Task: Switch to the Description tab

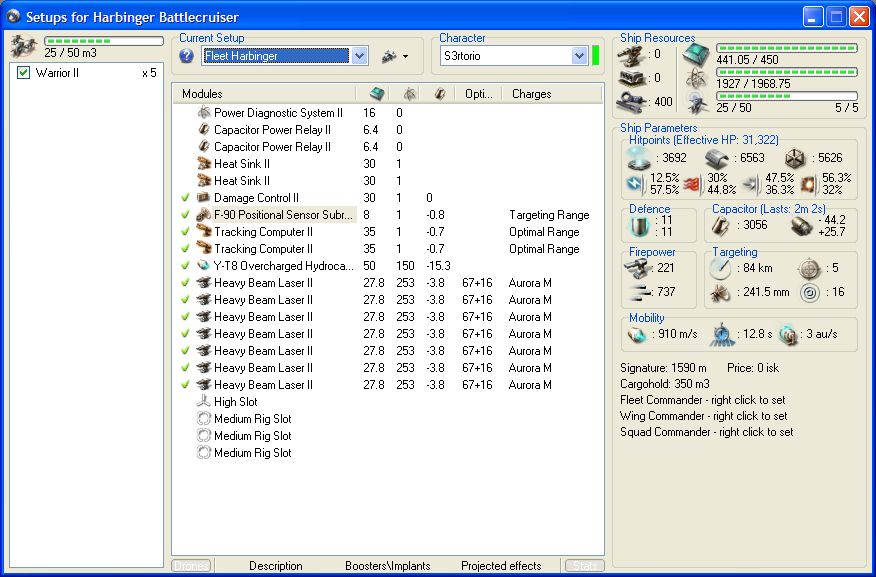Action: coord(275,566)
